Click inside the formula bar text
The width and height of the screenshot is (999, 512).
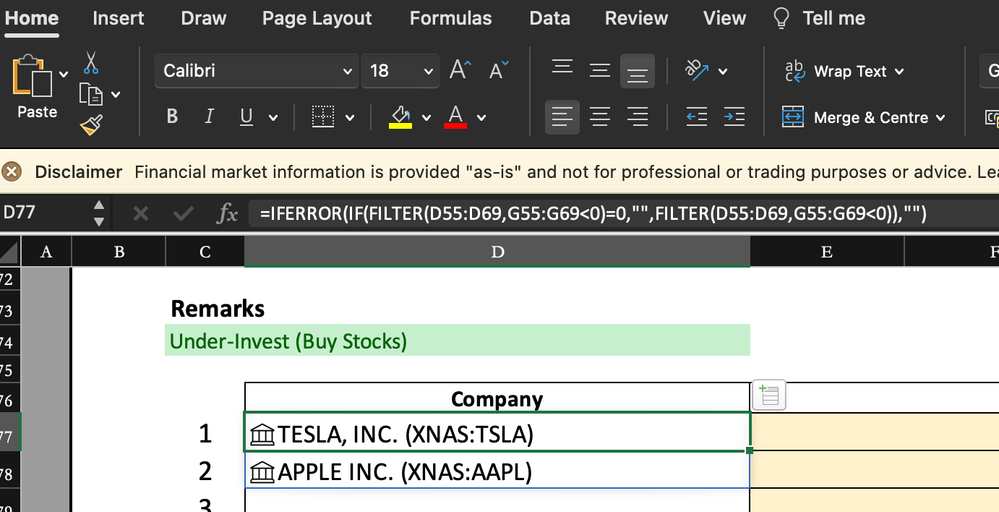coord(593,213)
